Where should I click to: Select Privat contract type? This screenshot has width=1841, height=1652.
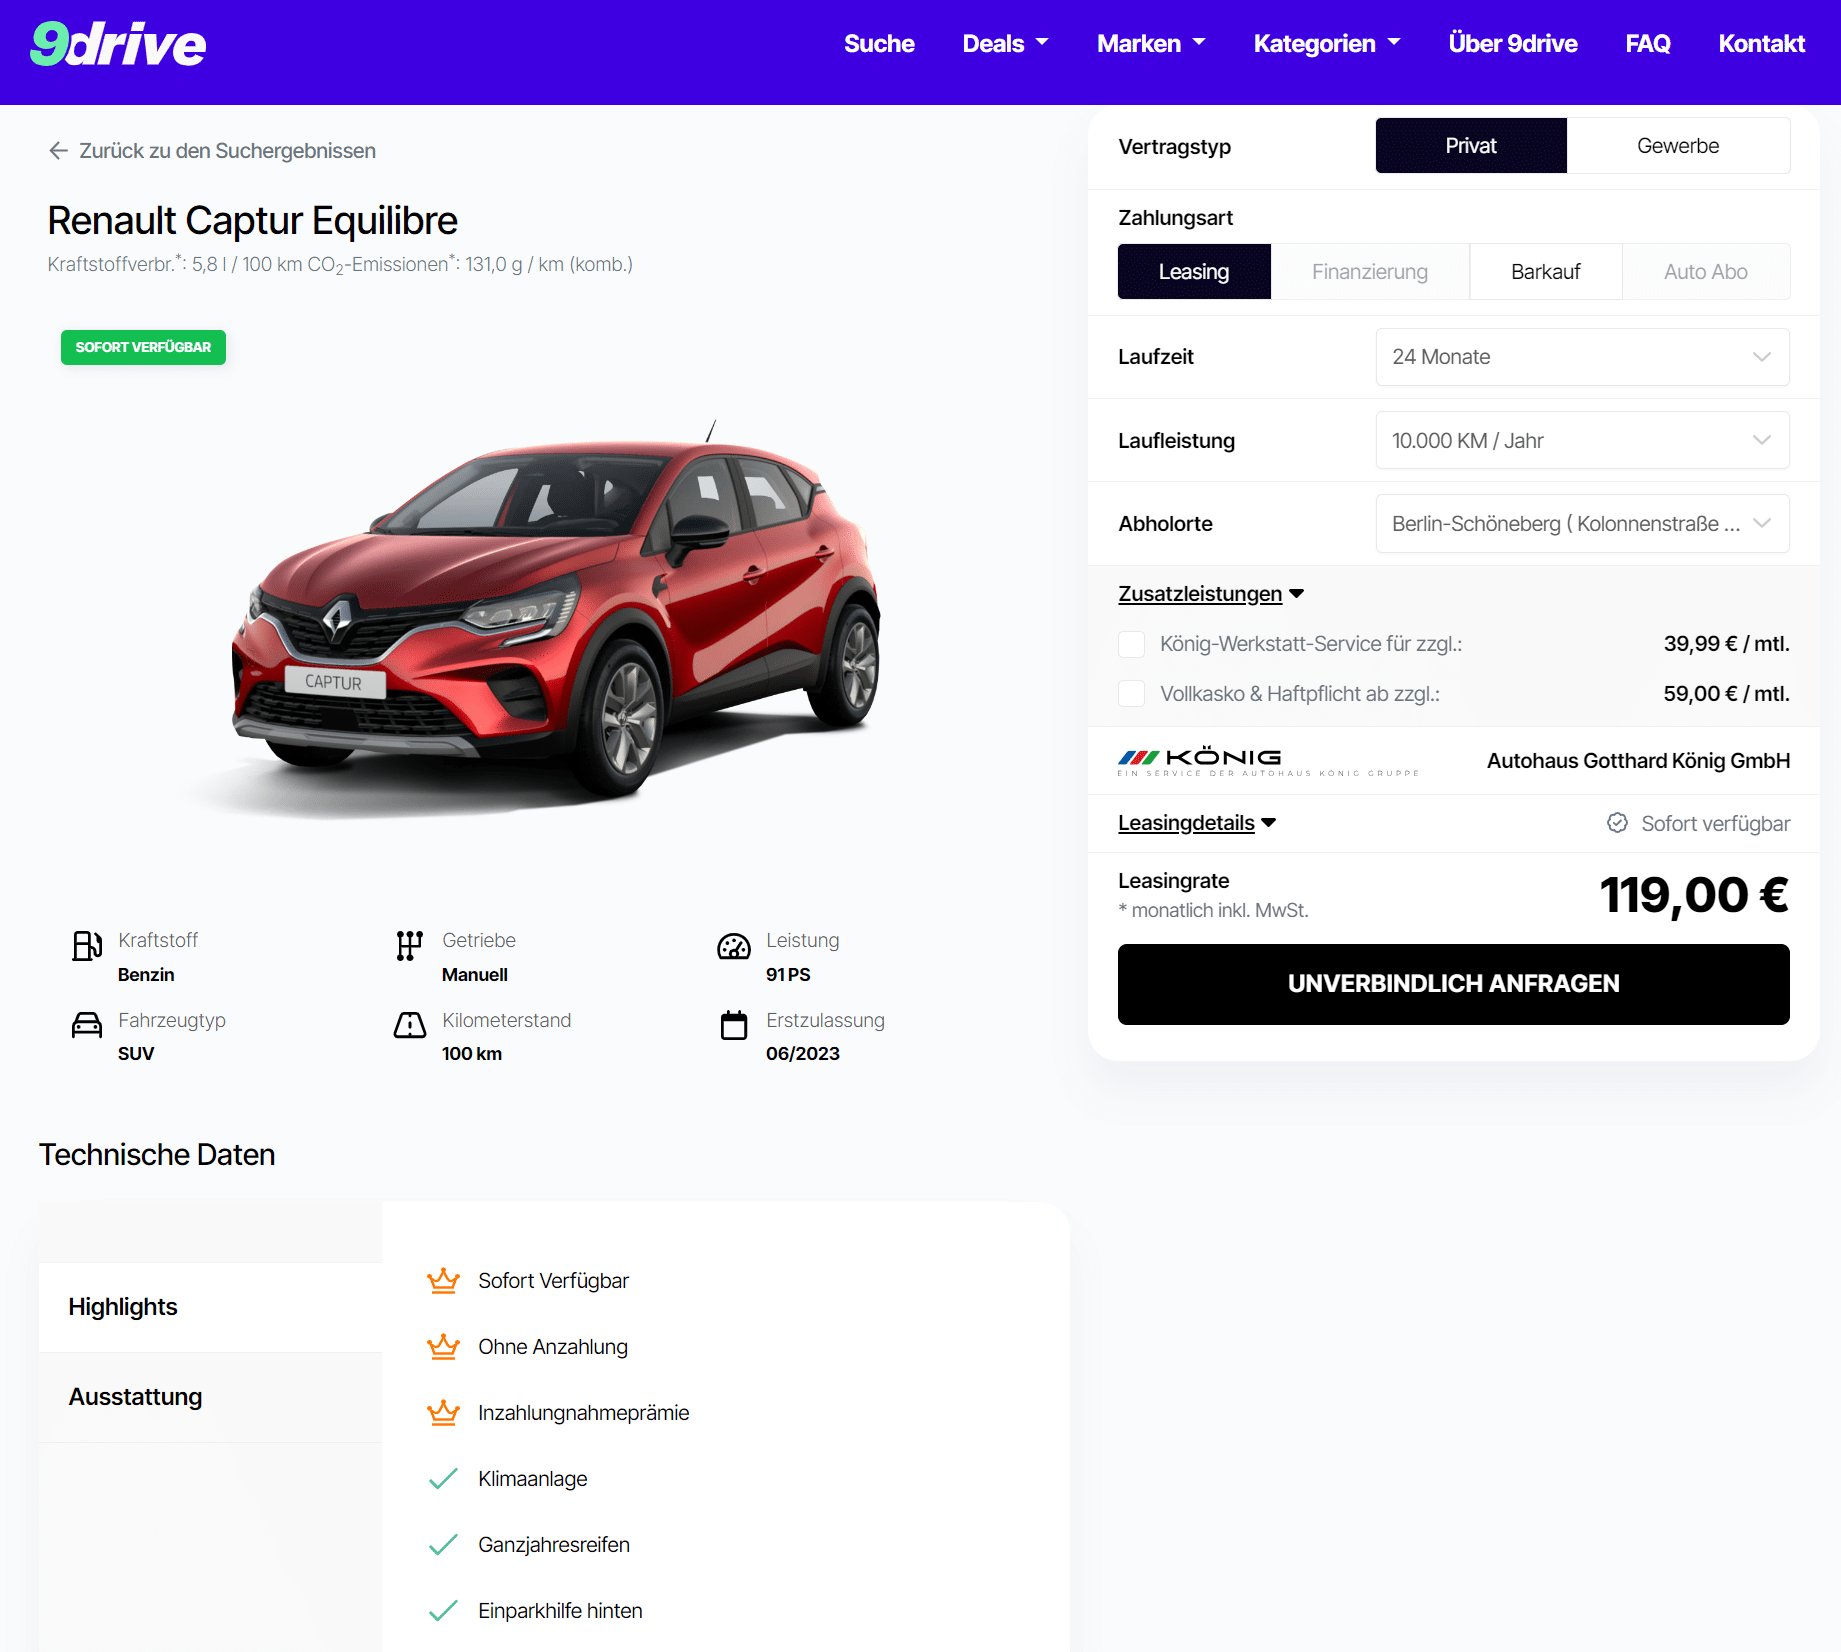[x=1471, y=146]
